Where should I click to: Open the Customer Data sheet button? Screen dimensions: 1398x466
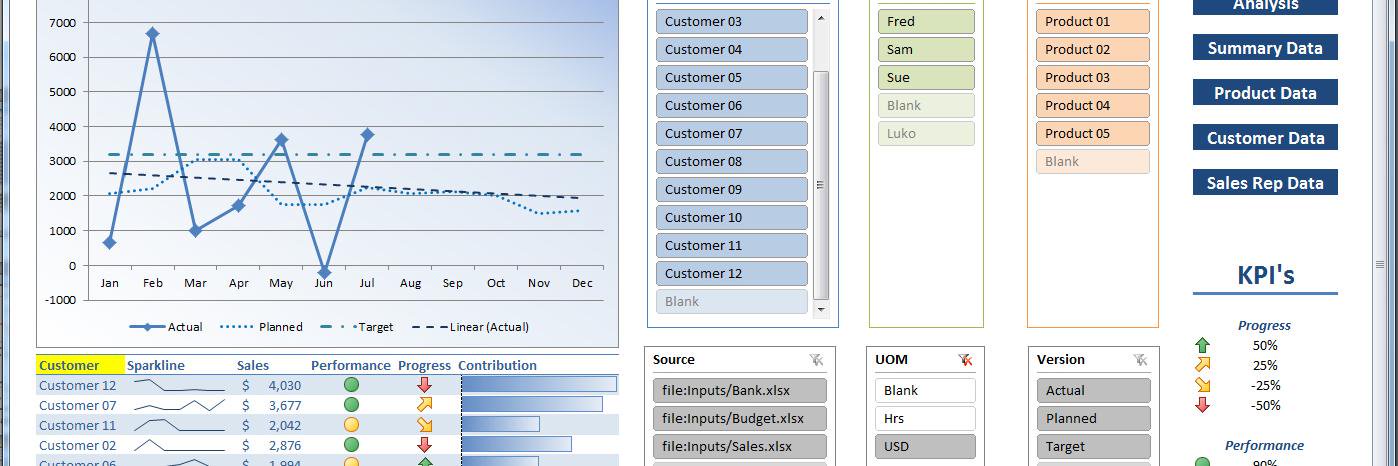pyautogui.click(x=1265, y=138)
